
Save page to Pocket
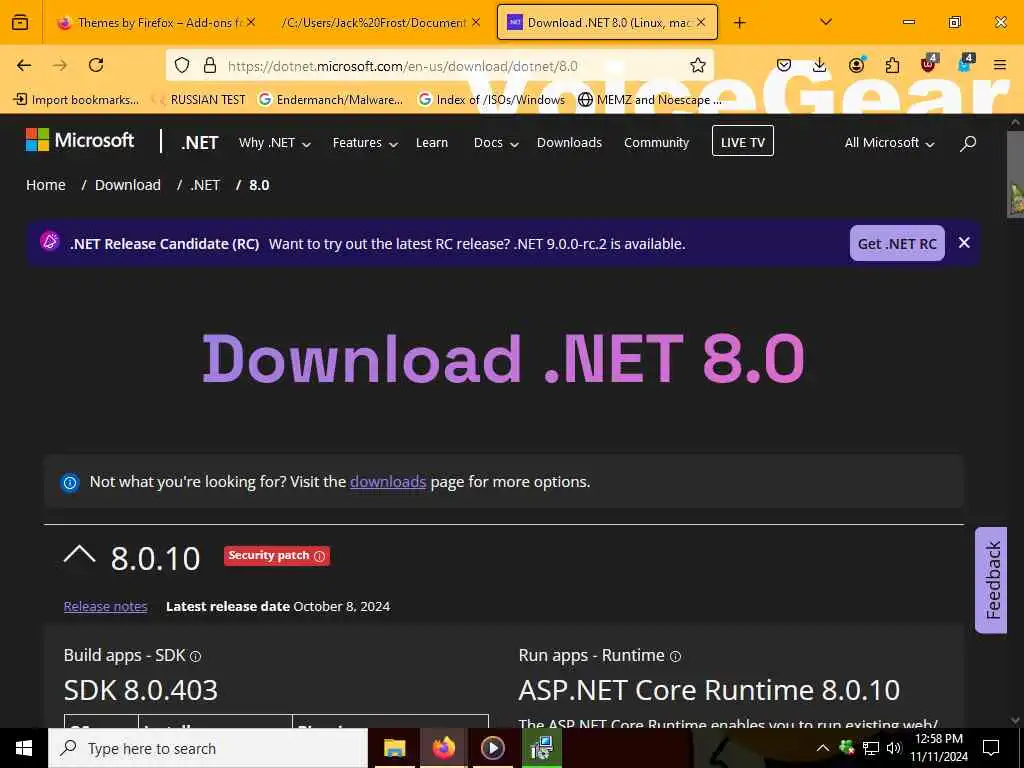point(784,65)
